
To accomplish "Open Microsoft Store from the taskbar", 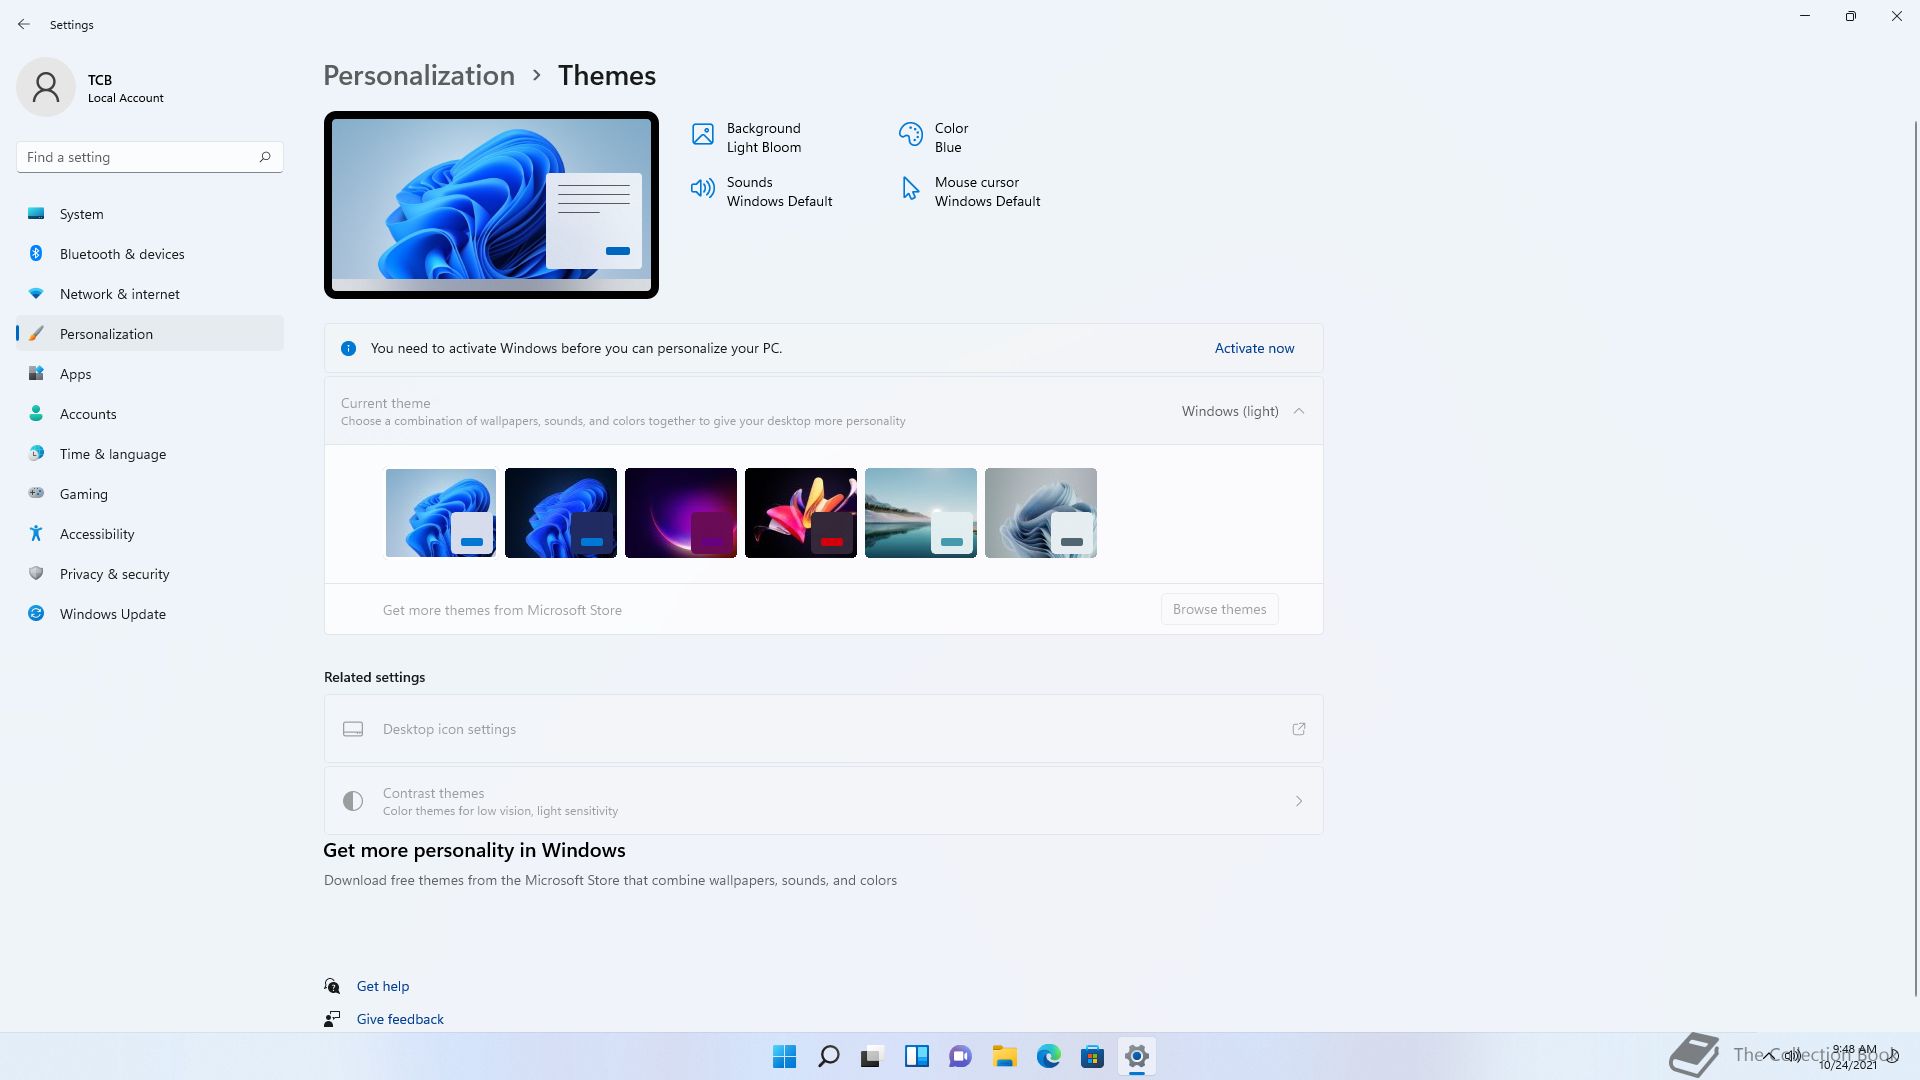I will coord(1093,1056).
